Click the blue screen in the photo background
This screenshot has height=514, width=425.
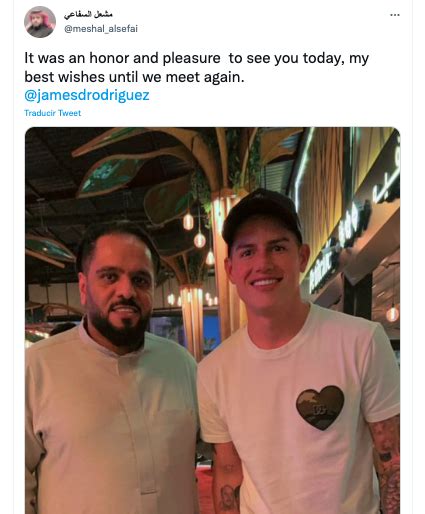pos(211,332)
